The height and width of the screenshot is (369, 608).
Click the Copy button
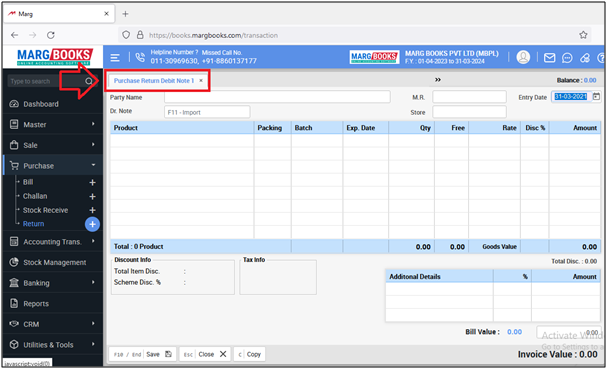tap(249, 354)
